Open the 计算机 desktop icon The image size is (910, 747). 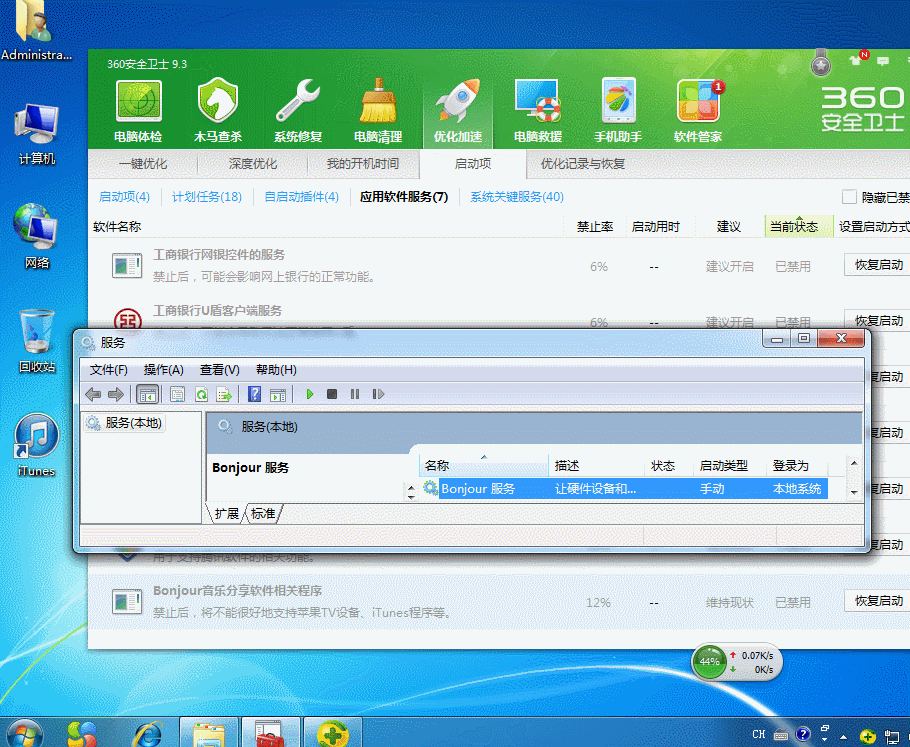[36, 134]
